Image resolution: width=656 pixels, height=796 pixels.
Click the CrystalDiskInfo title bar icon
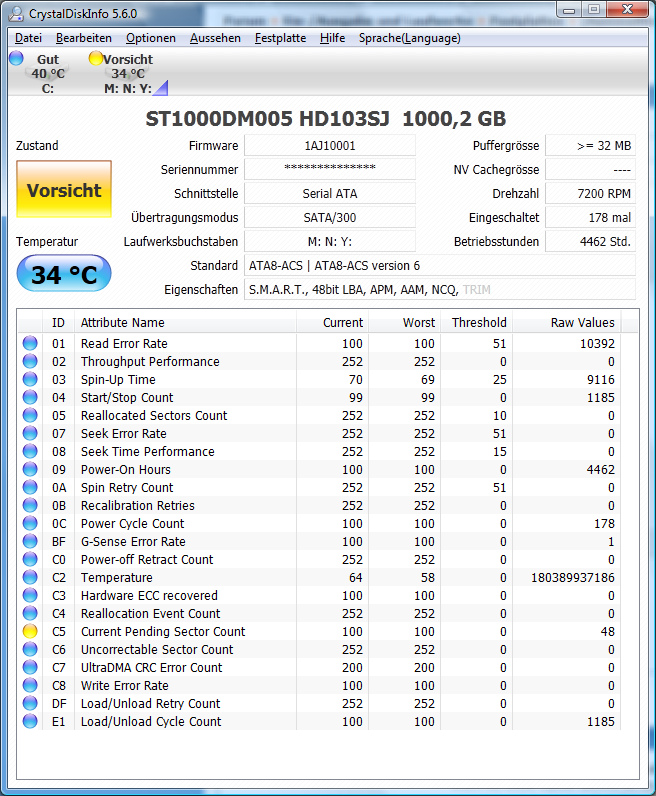tap(16, 14)
